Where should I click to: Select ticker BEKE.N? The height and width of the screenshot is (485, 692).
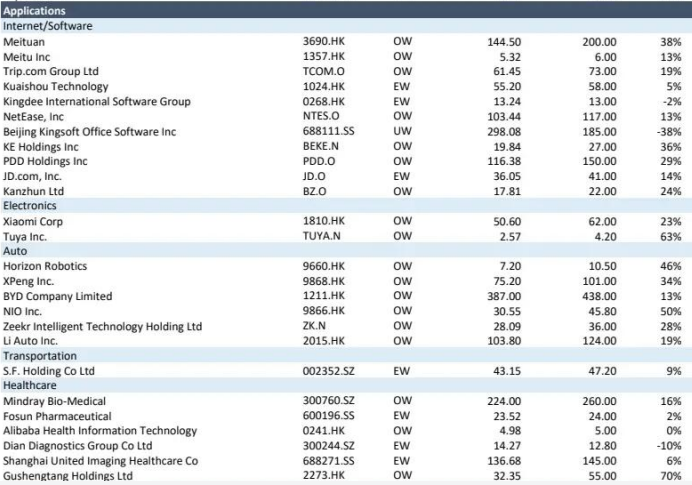[x=320, y=146]
